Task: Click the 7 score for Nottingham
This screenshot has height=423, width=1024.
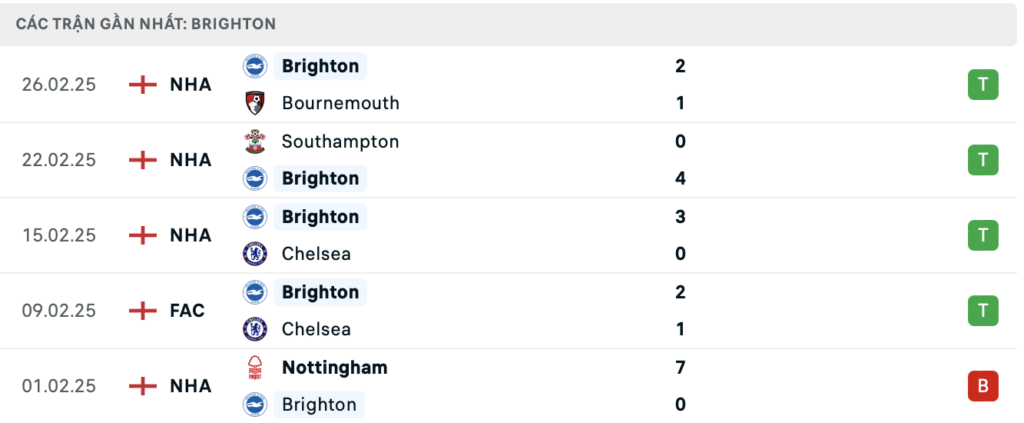Action: click(680, 368)
